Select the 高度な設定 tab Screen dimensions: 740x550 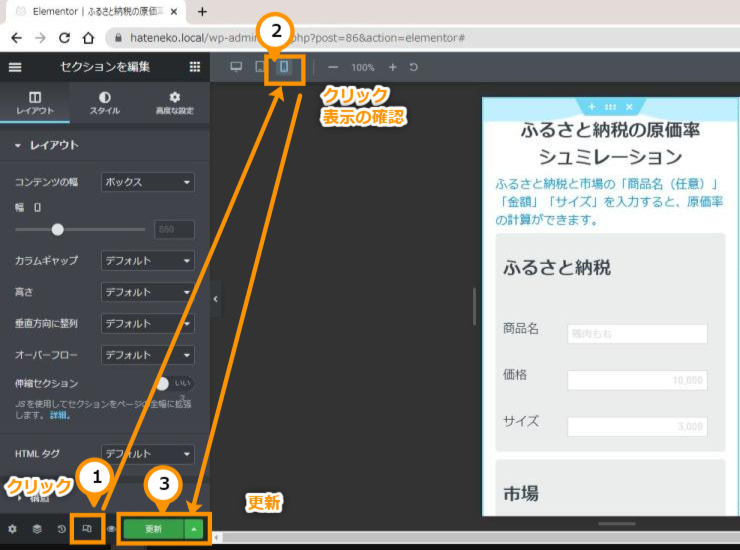(x=175, y=103)
